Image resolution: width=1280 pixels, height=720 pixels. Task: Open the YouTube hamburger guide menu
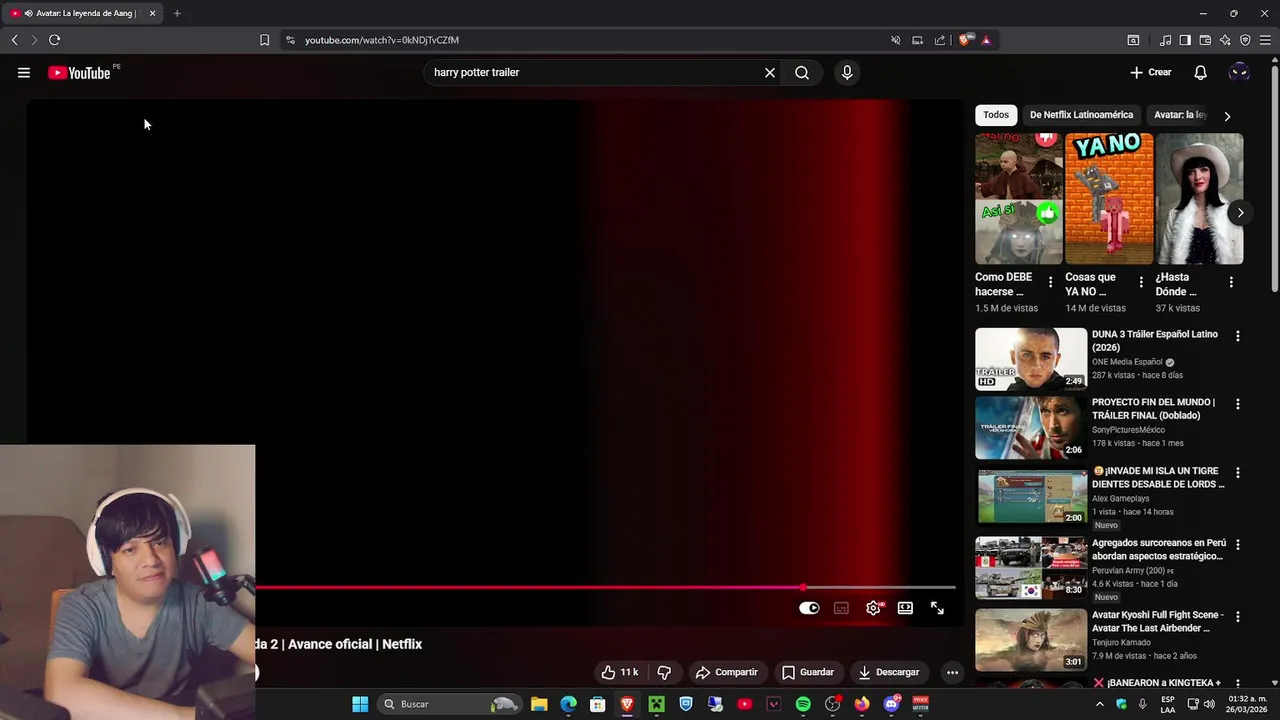point(24,72)
